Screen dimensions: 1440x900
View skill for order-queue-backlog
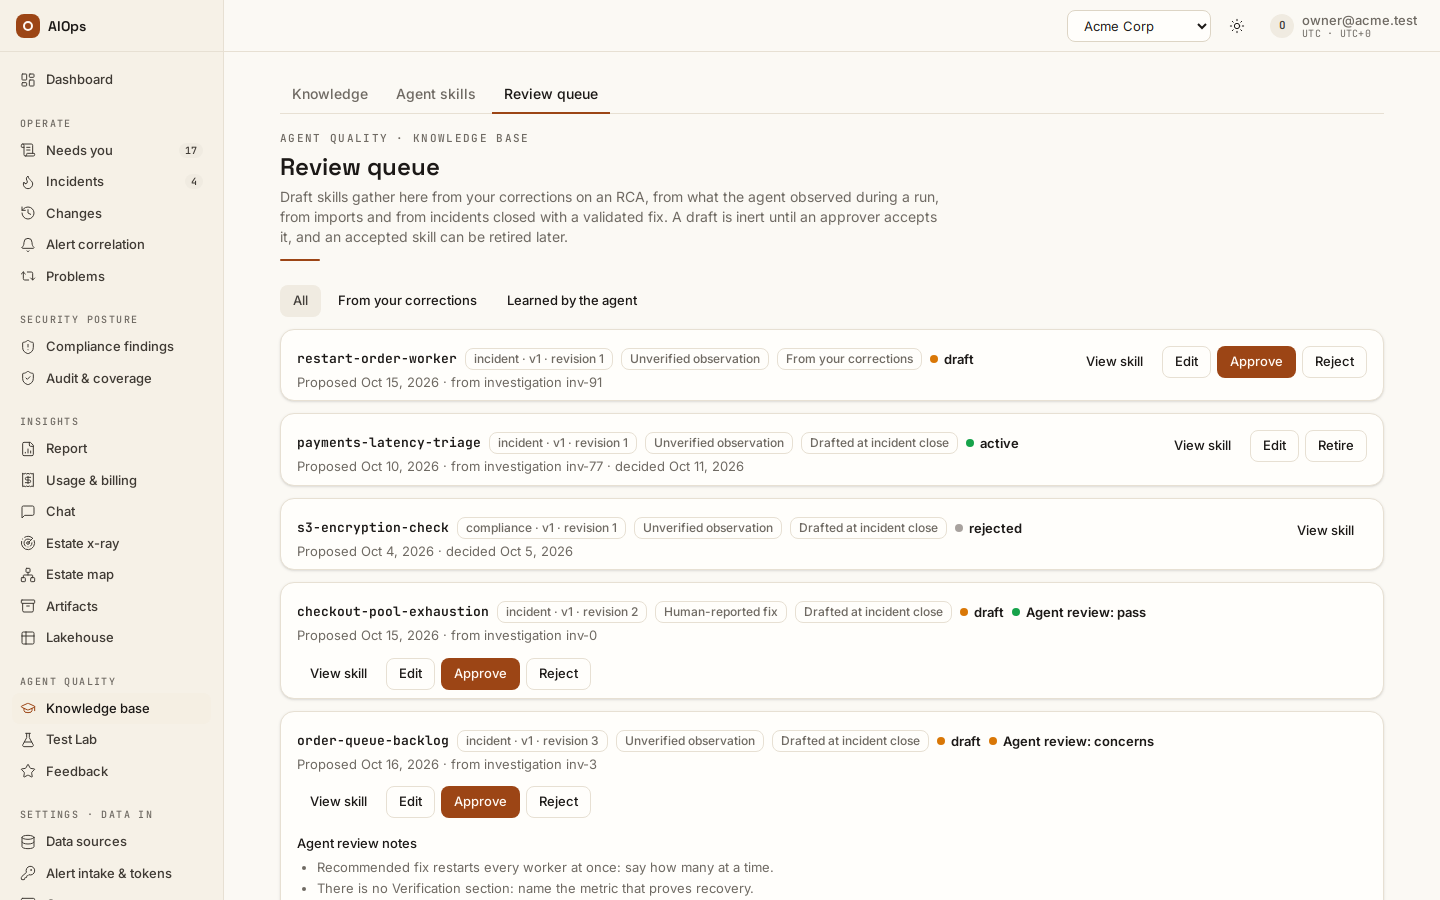point(338,802)
